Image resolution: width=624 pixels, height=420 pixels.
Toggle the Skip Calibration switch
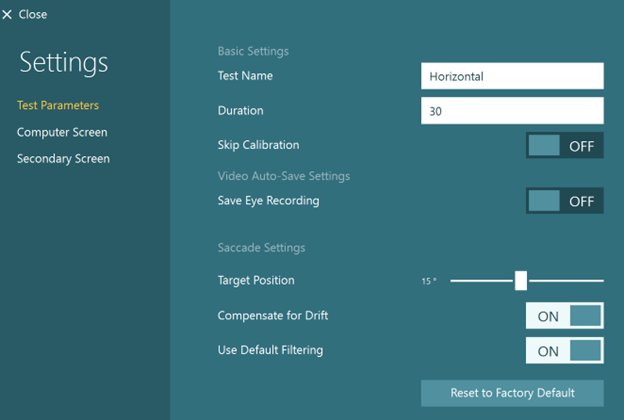point(564,145)
